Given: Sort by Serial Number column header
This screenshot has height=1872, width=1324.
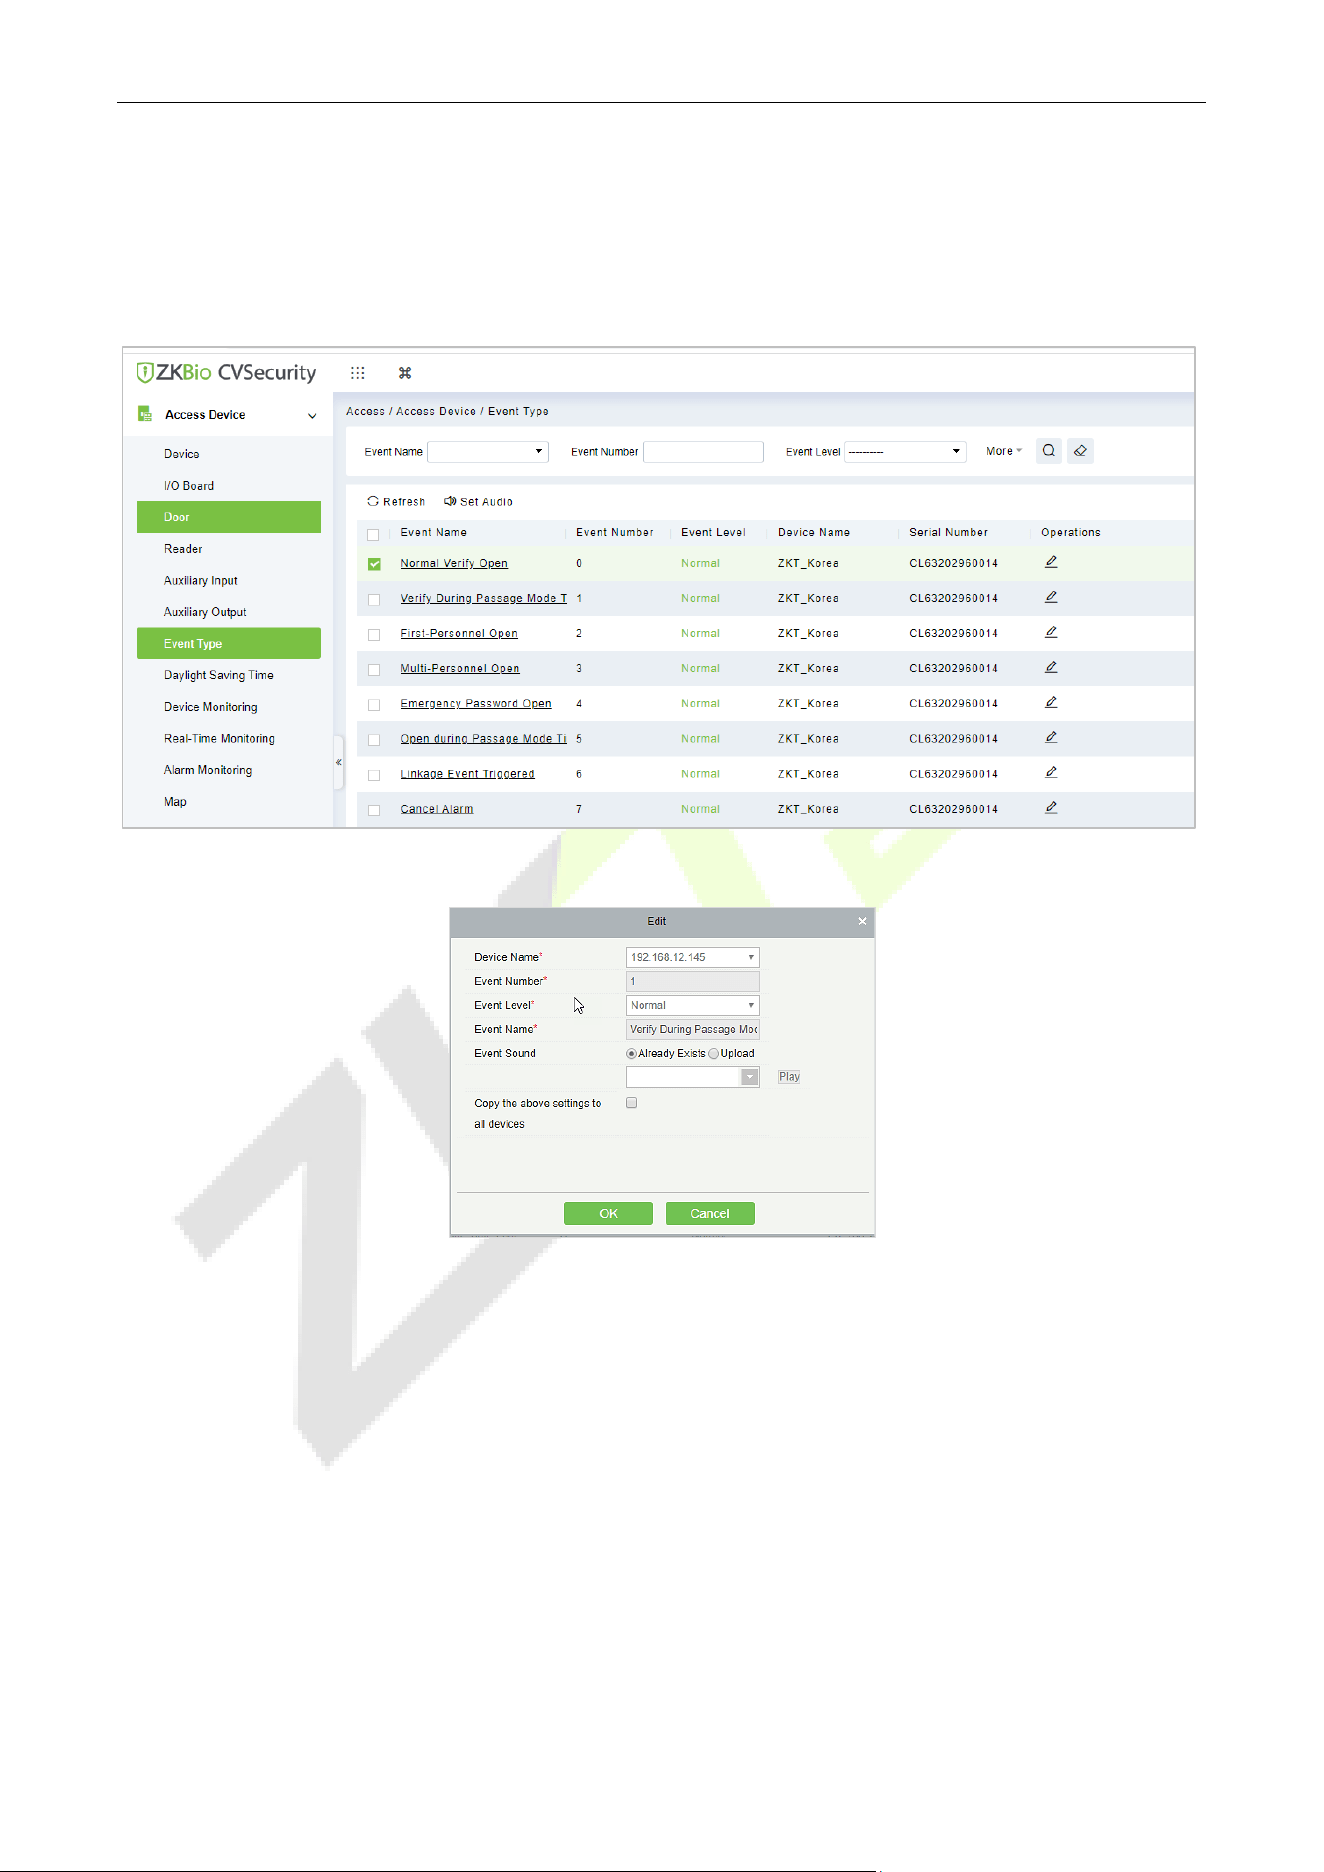Looking at the screenshot, I should (948, 532).
